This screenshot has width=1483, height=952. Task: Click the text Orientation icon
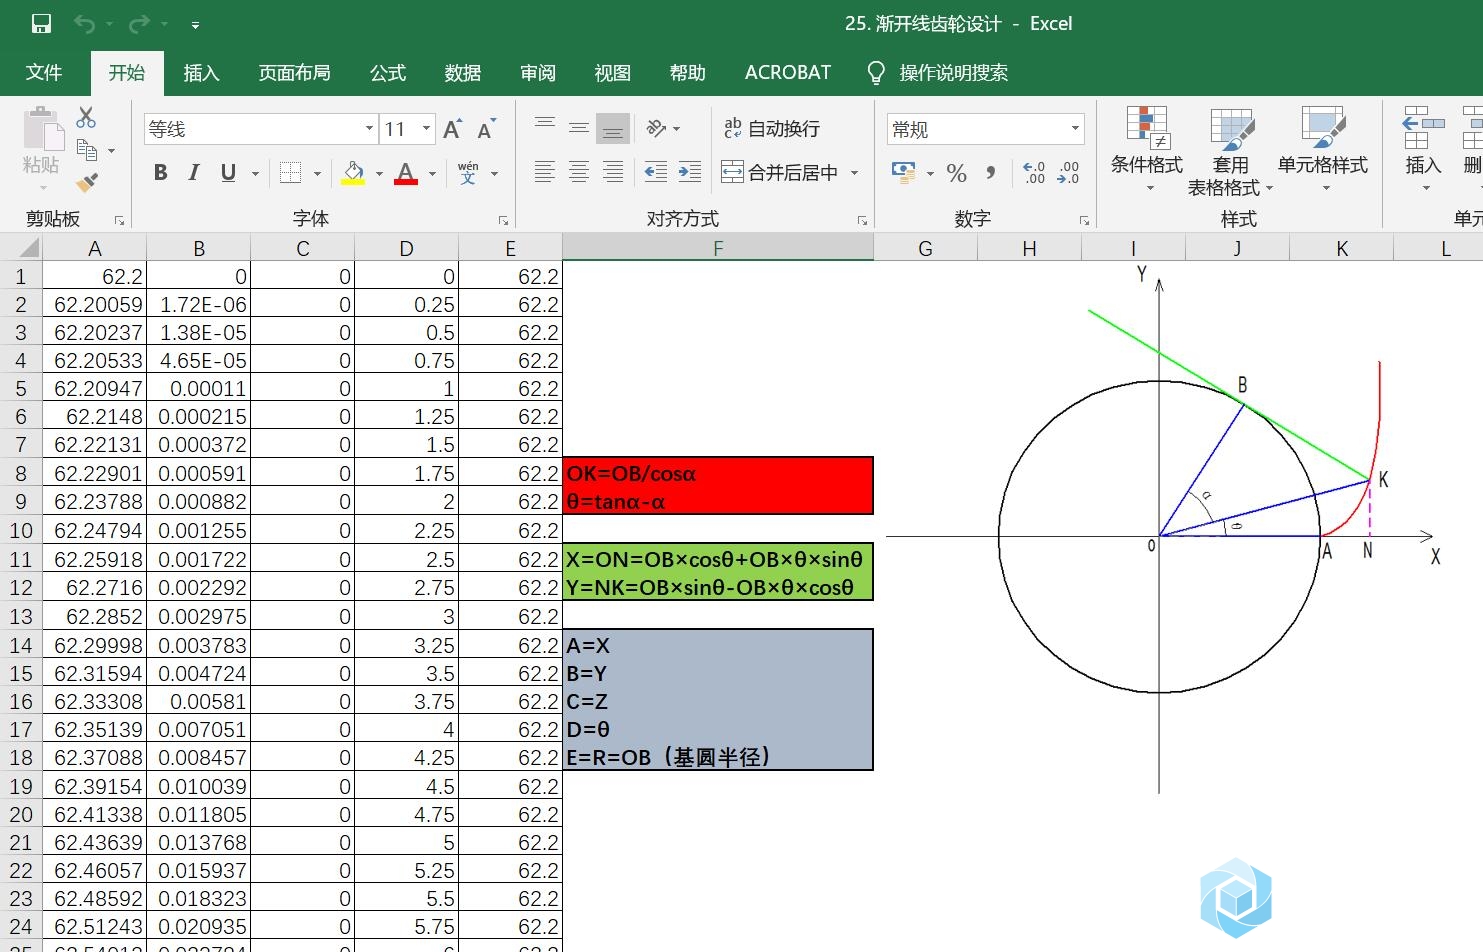pyautogui.click(x=657, y=128)
